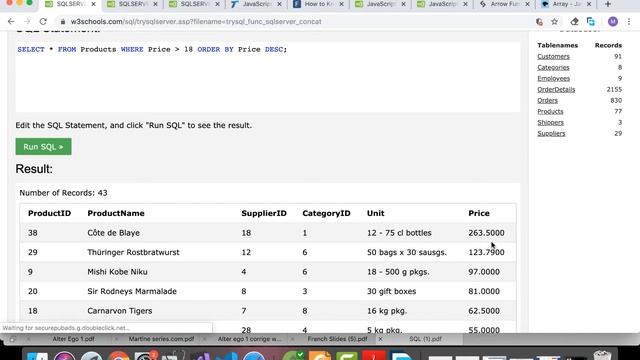Click the browser forward arrow

pos(27,22)
